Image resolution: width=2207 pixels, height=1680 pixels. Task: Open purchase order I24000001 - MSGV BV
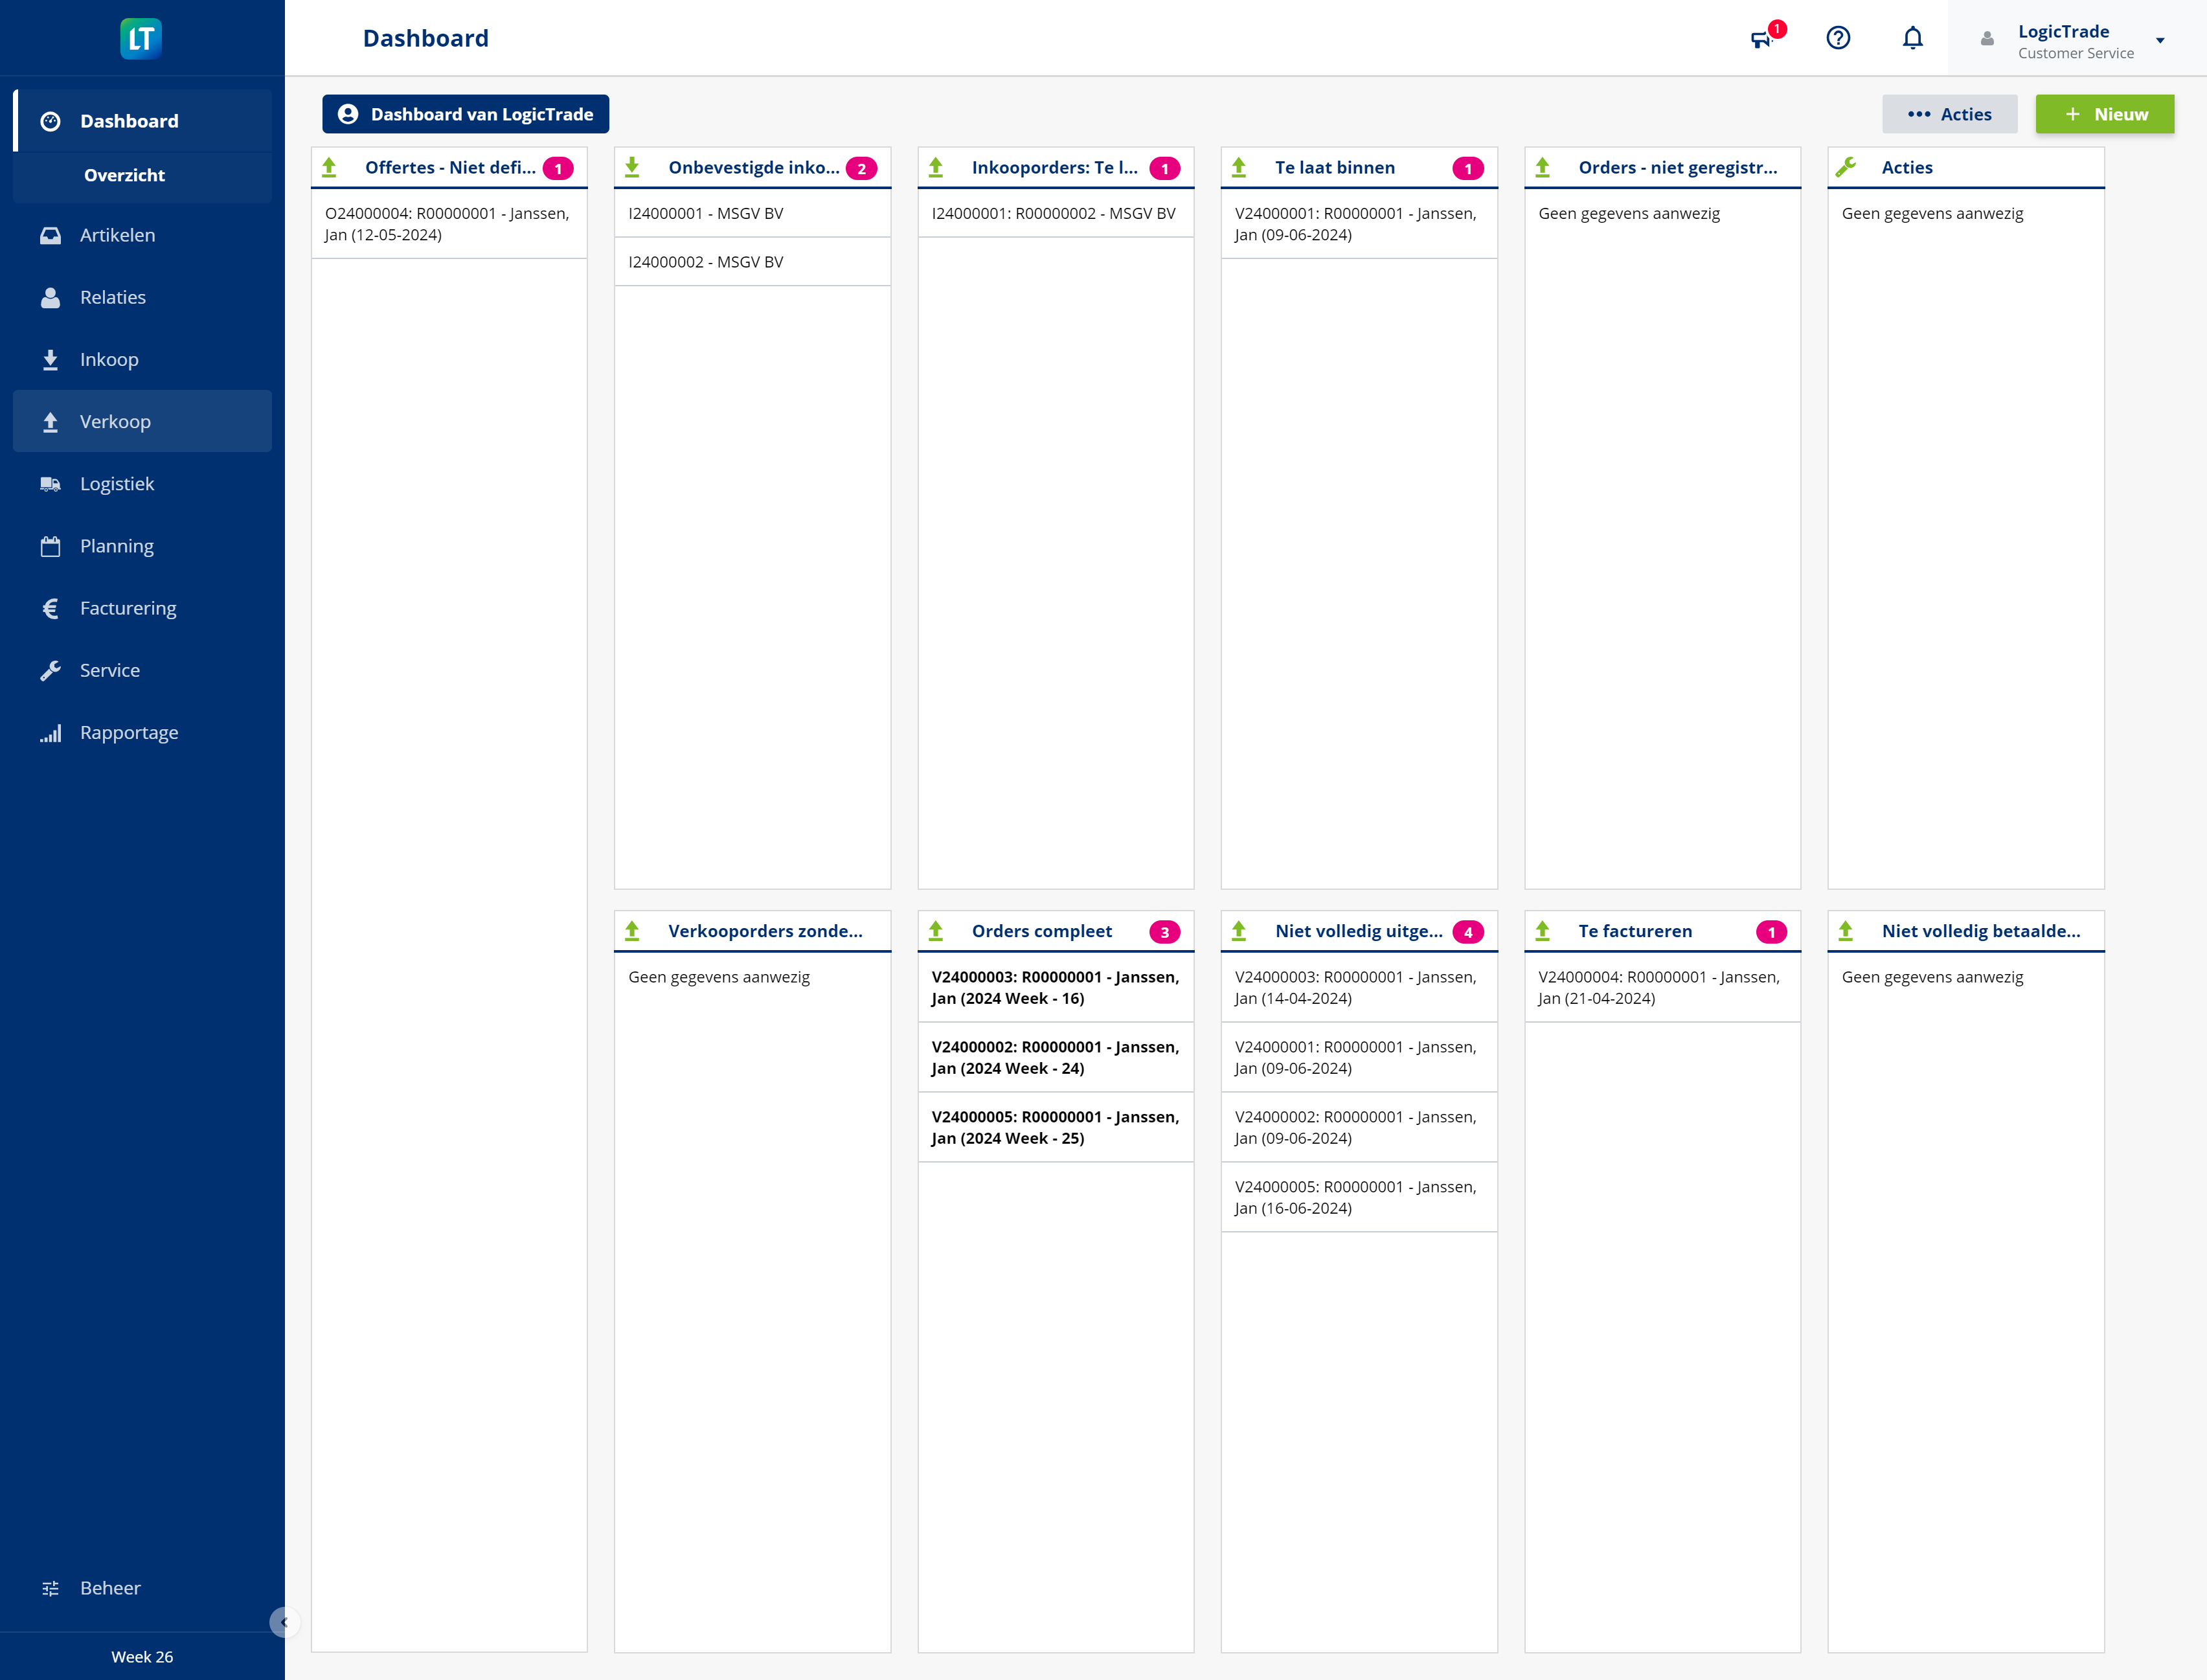[752, 213]
